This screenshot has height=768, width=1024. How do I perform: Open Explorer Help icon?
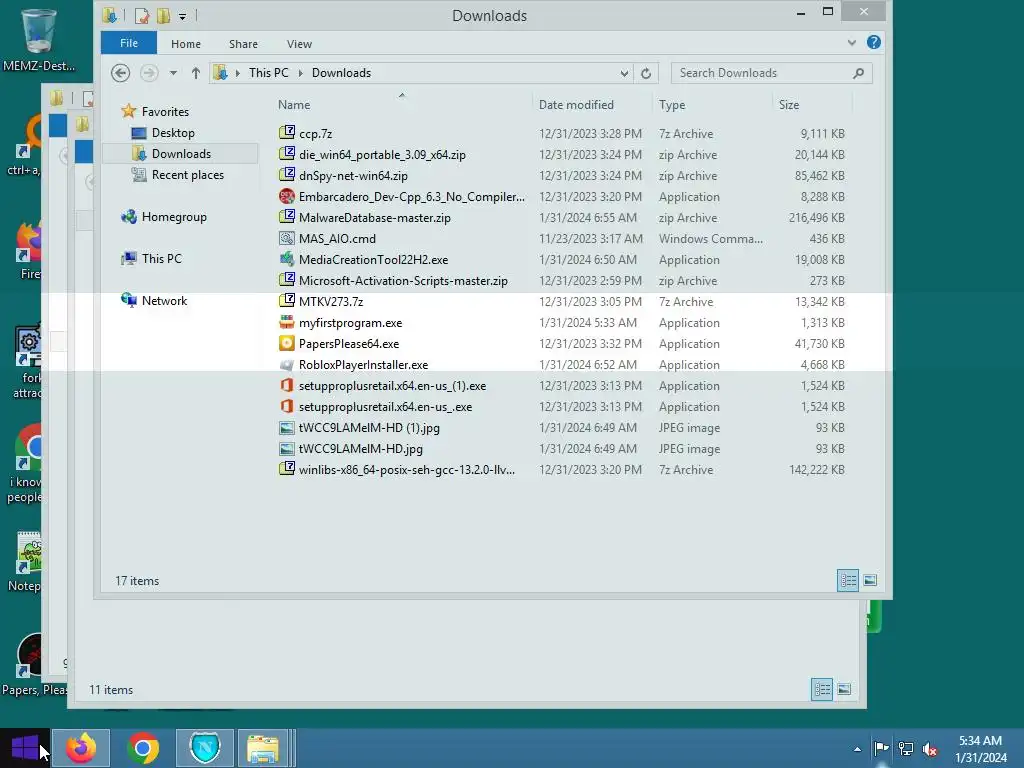[873, 42]
